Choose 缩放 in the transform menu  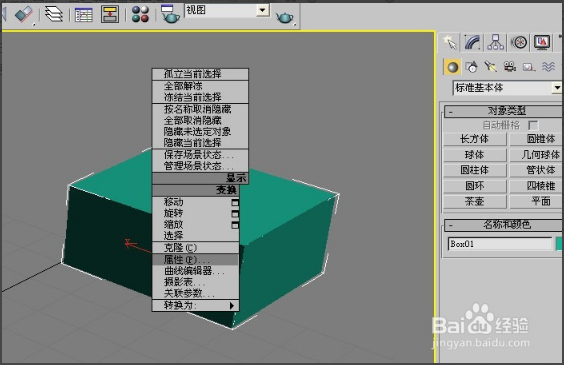point(196,224)
